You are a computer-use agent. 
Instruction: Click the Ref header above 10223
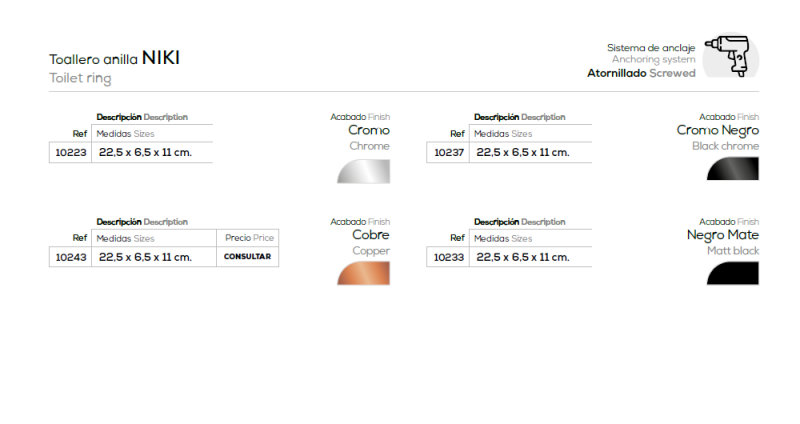[80, 134]
